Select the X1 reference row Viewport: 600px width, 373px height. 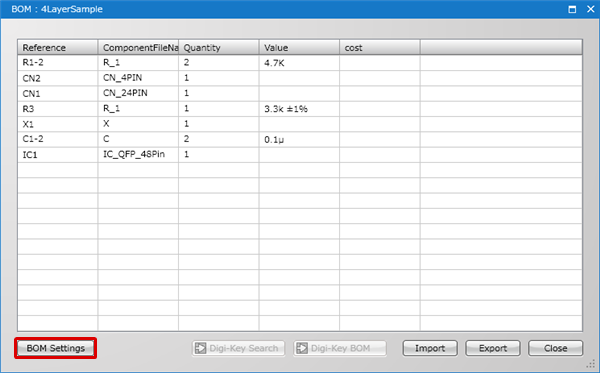[300, 124]
